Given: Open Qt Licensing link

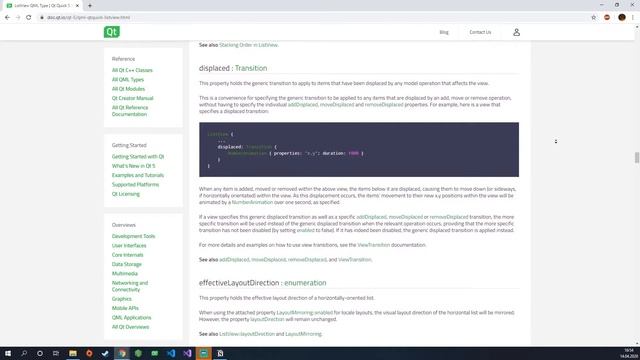Looking at the screenshot, I should click(126, 194).
